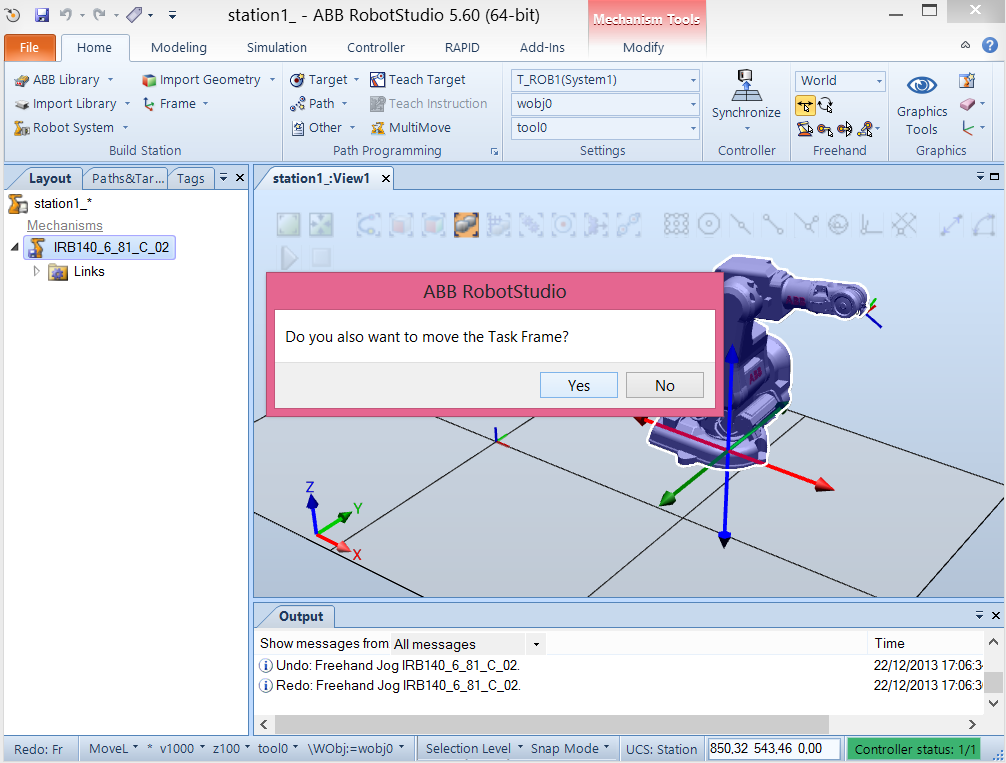Open the Controller ribbon tab

tap(375, 47)
